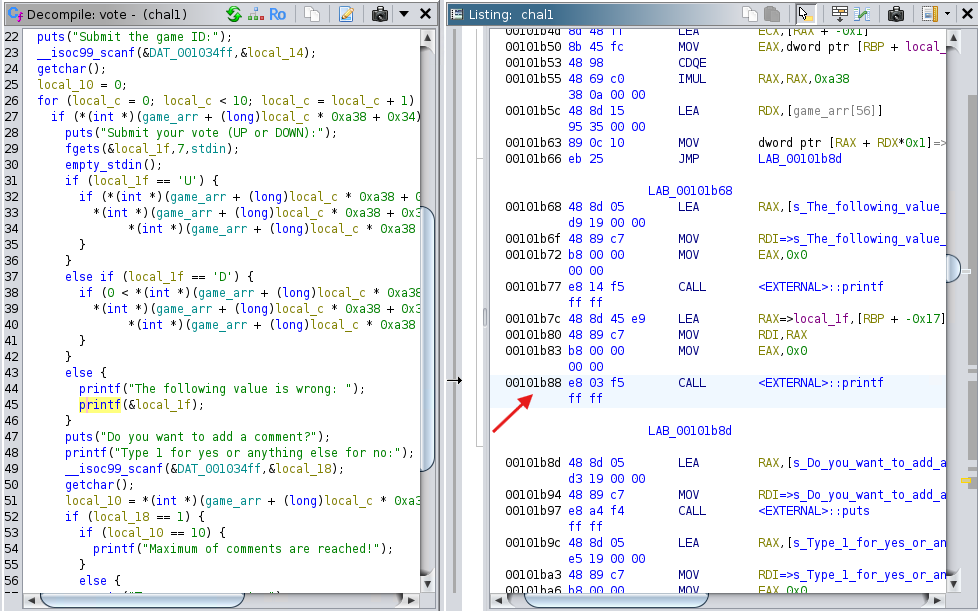978x611 pixels.
Task: Click label LAB_00101b8d header in Listing
Action: [x=690, y=431]
